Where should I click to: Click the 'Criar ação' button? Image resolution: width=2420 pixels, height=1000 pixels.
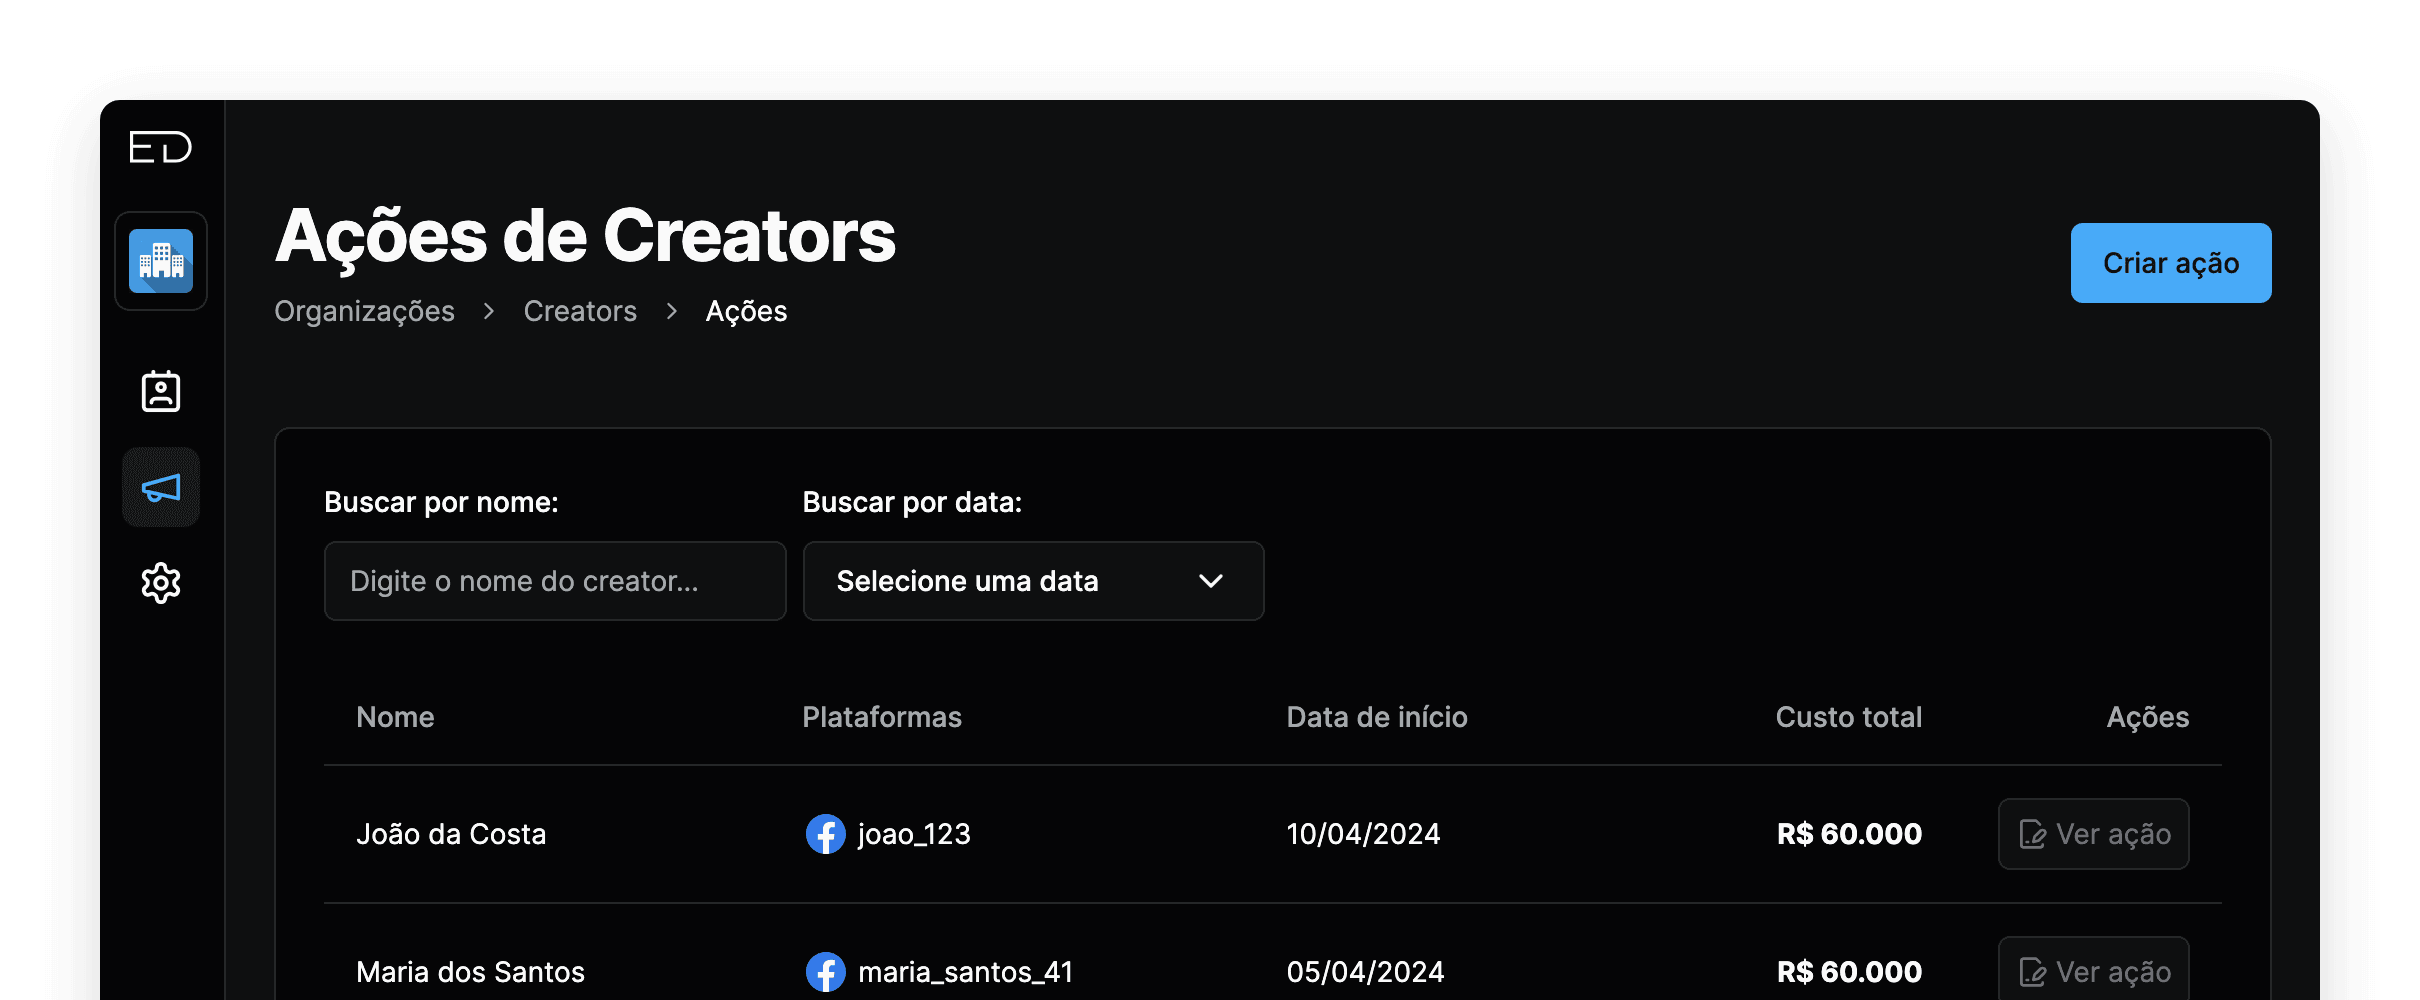coord(2171,263)
